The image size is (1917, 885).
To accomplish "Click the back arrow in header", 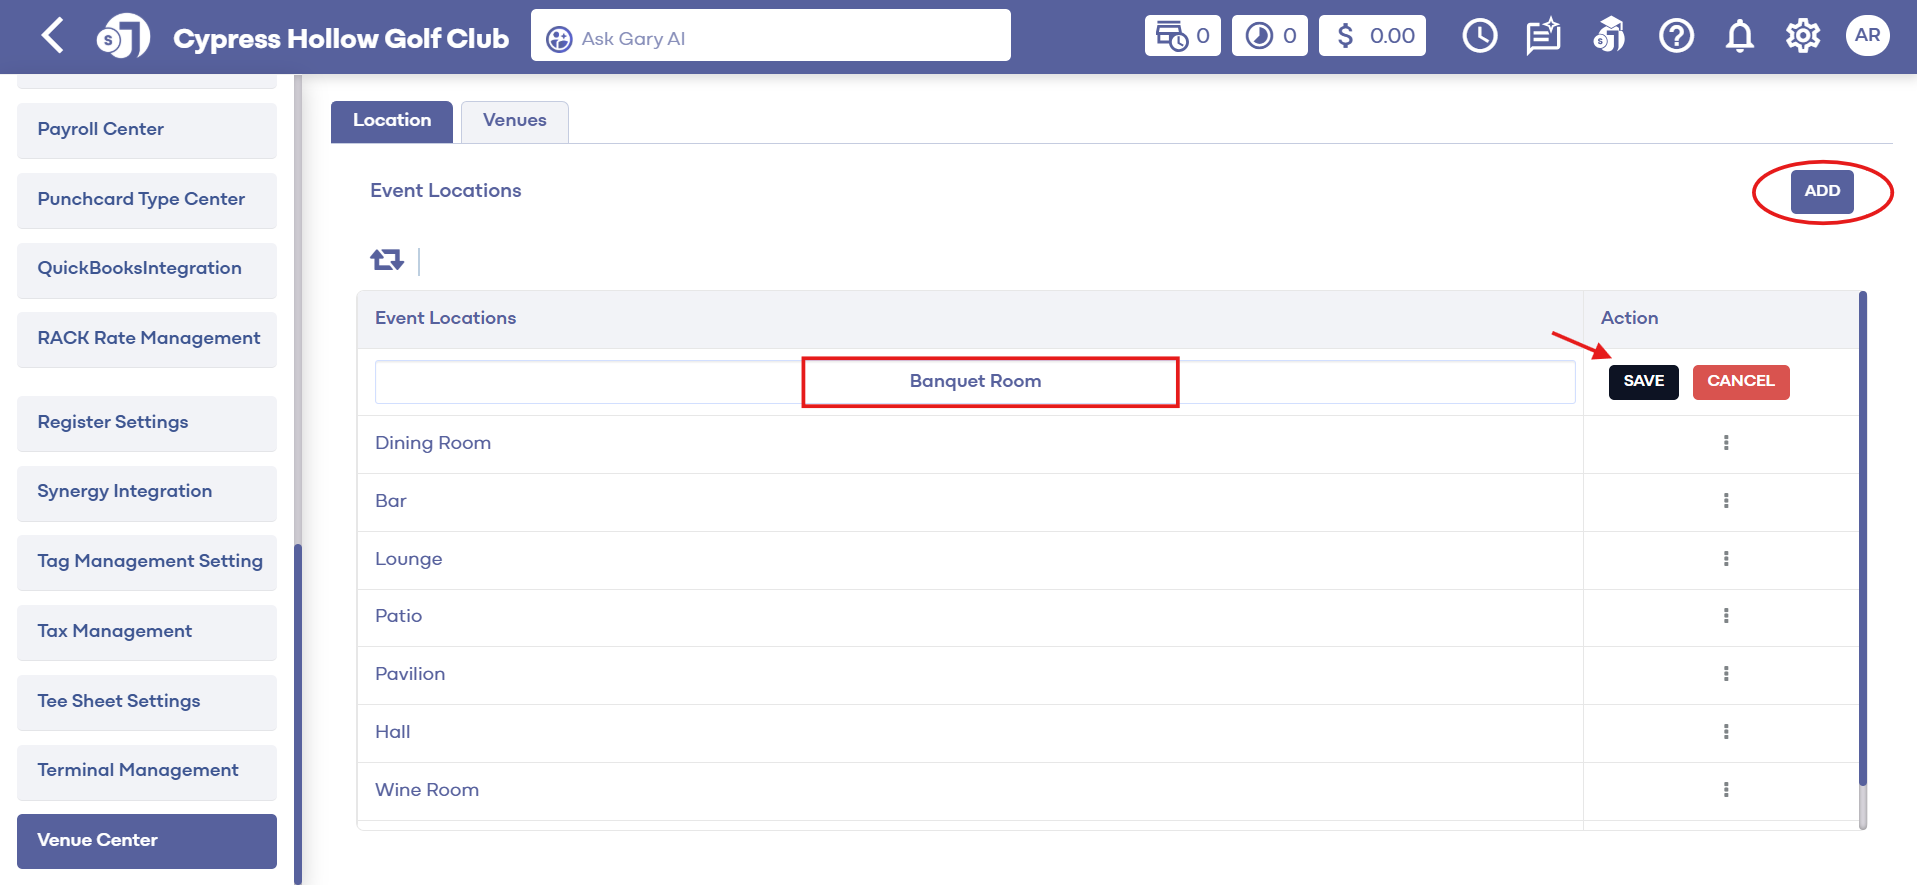I will tap(53, 36).
